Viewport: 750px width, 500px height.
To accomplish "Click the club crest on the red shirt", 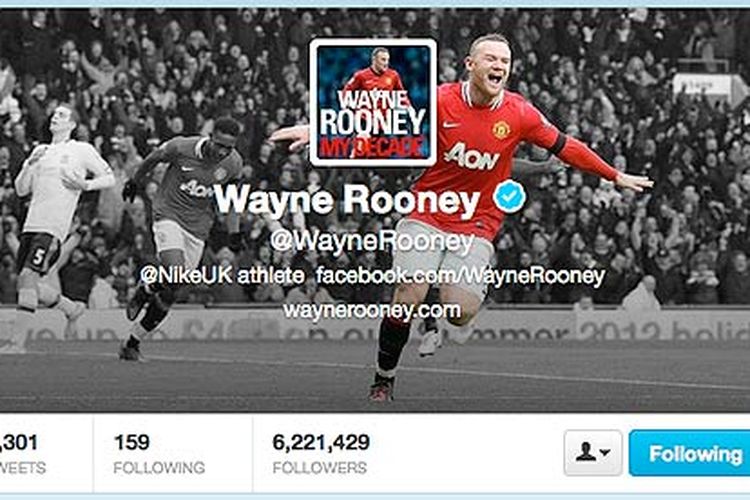I will coord(501,130).
